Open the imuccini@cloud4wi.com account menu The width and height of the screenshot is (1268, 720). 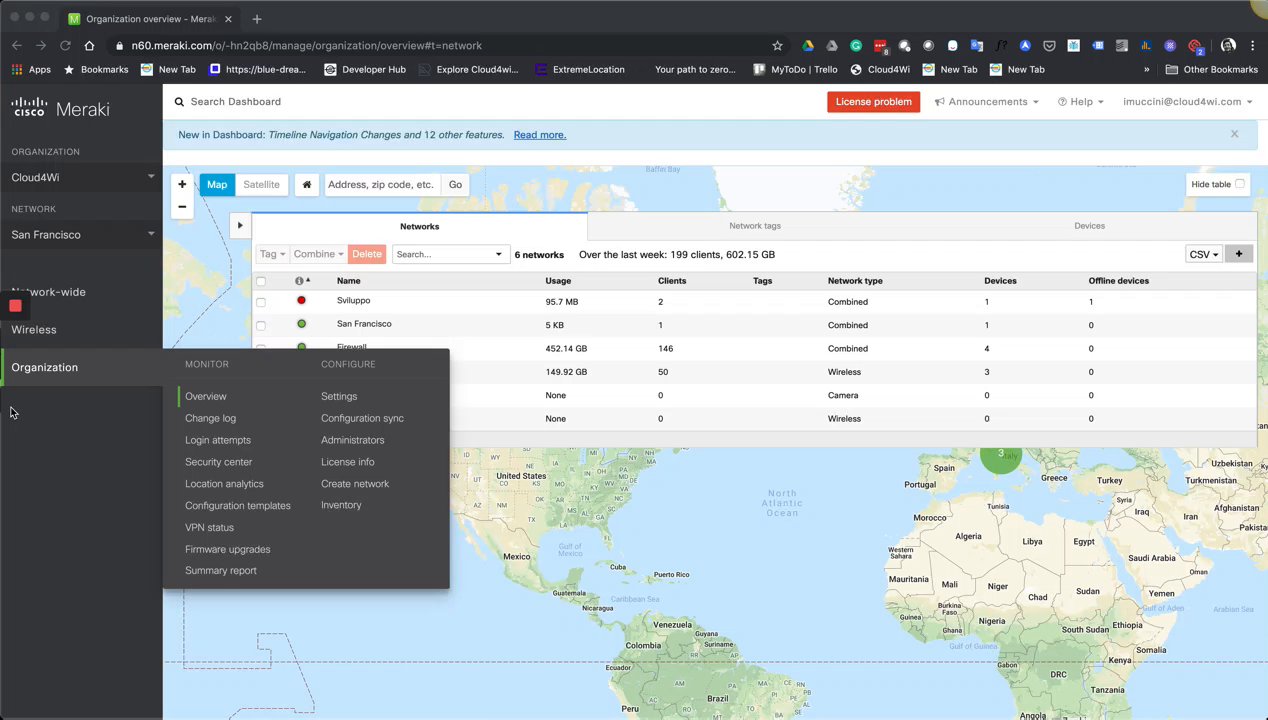[1187, 102]
